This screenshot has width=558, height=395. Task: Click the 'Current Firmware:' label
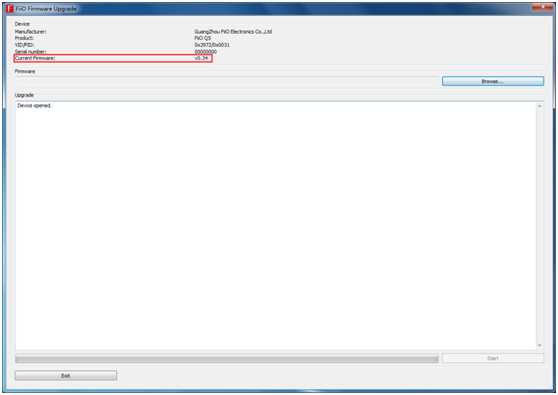[x=35, y=58]
